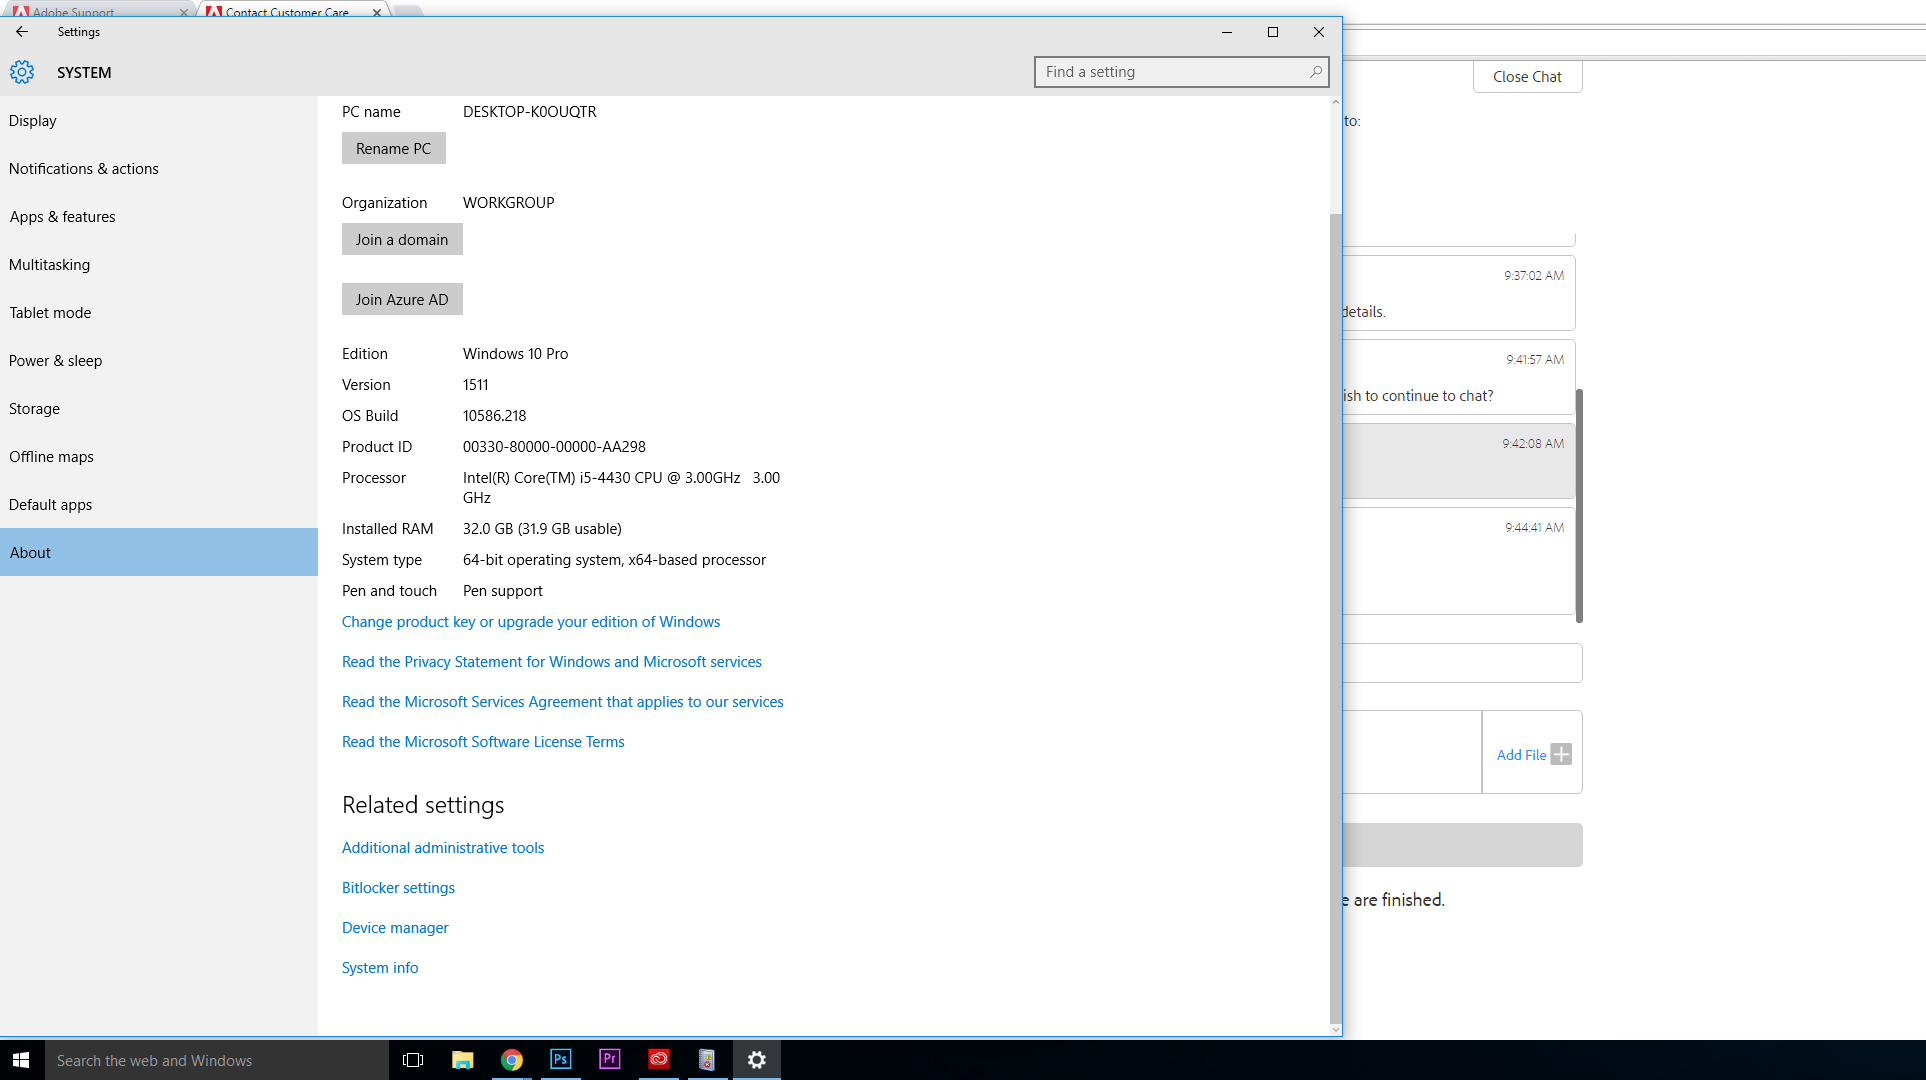The width and height of the screenshot is (1926, 1080).
Task: Click Join Azure AD button
Action: pyautogui.click(x=402, y=298)
